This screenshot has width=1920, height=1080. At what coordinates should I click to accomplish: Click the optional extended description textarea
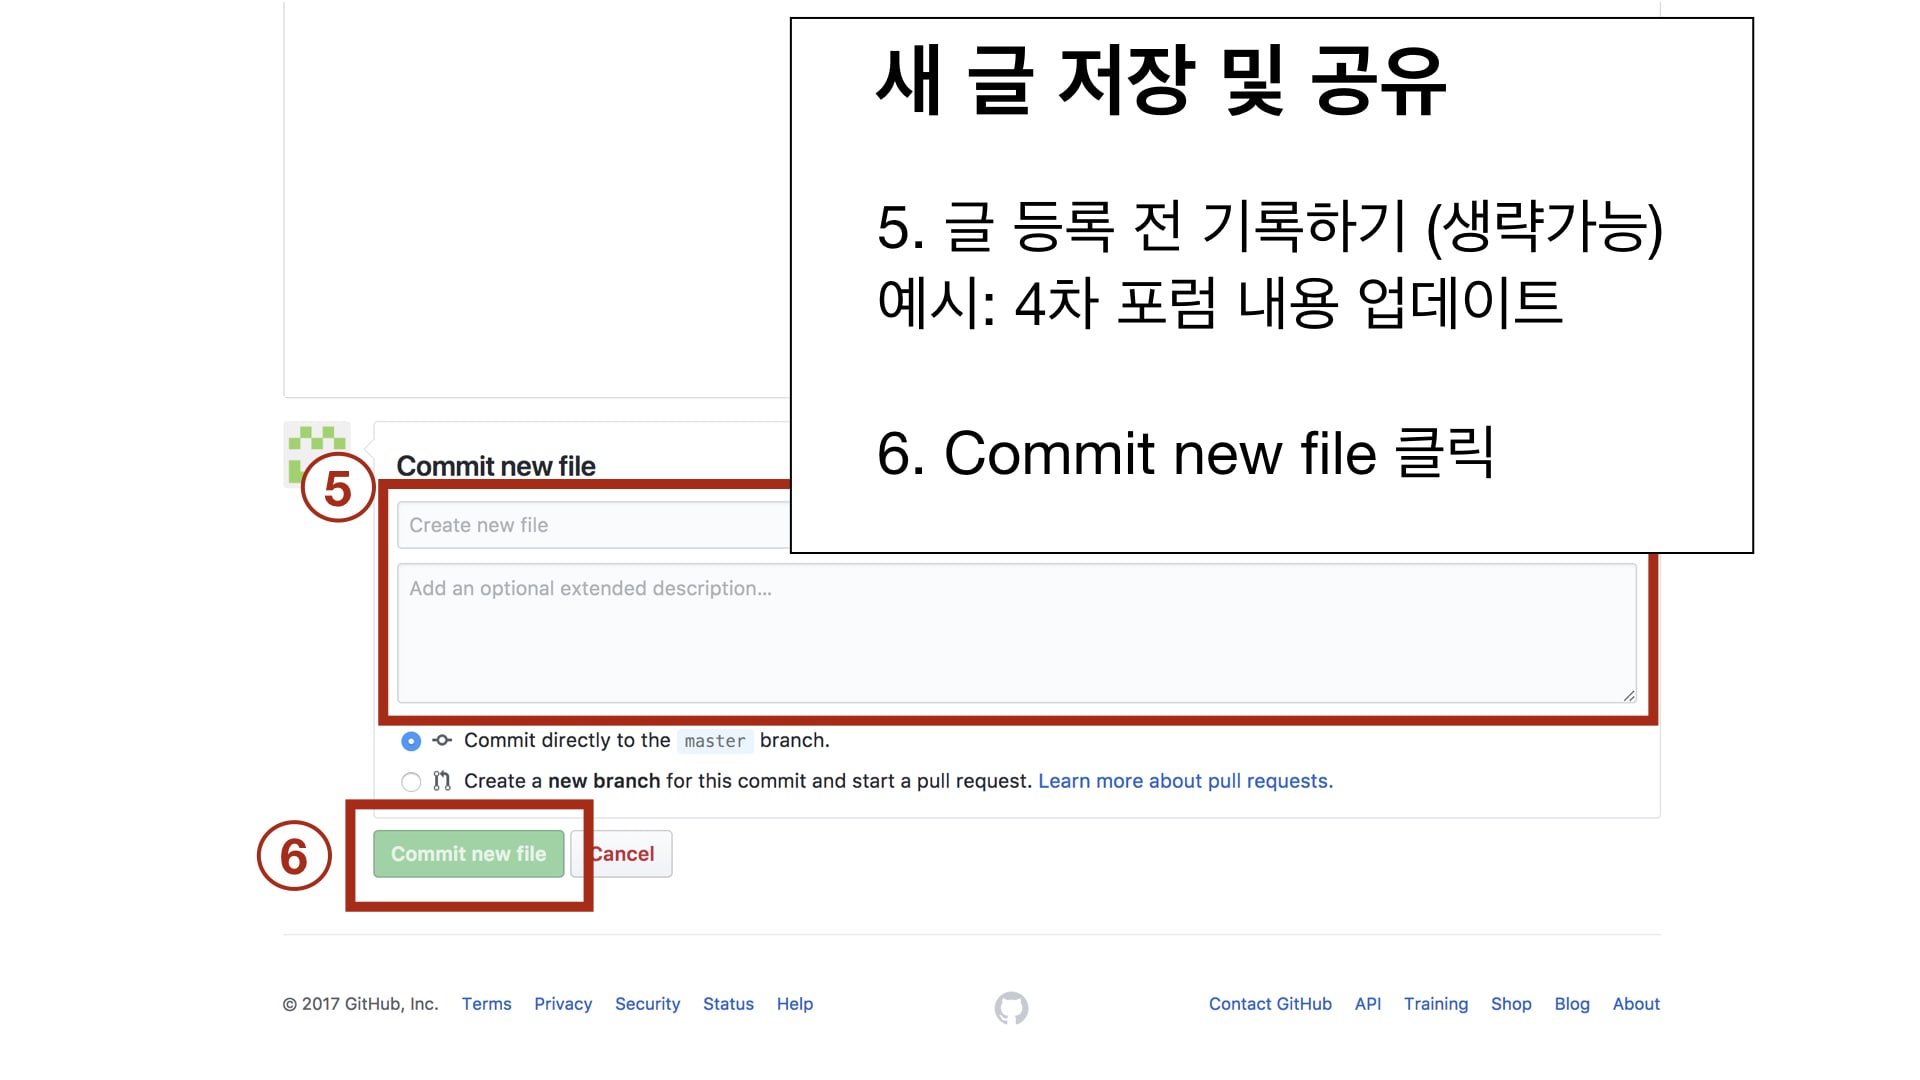[1017, 633]
